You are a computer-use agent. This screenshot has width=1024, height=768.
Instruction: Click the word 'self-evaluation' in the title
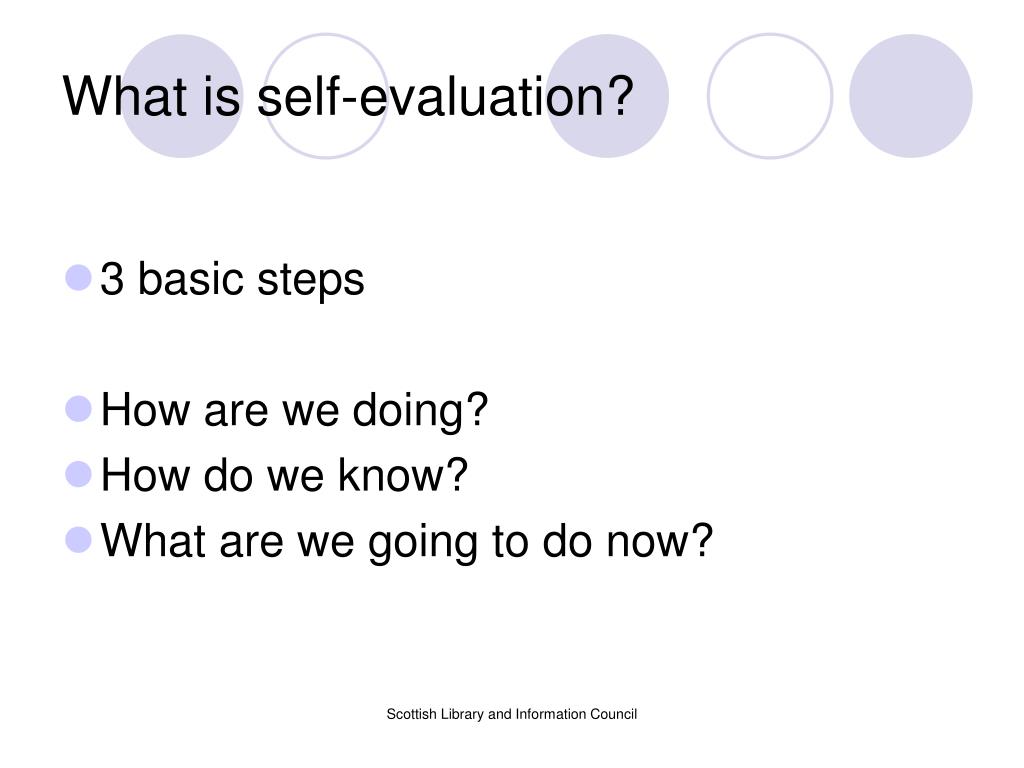click(445, 97)
